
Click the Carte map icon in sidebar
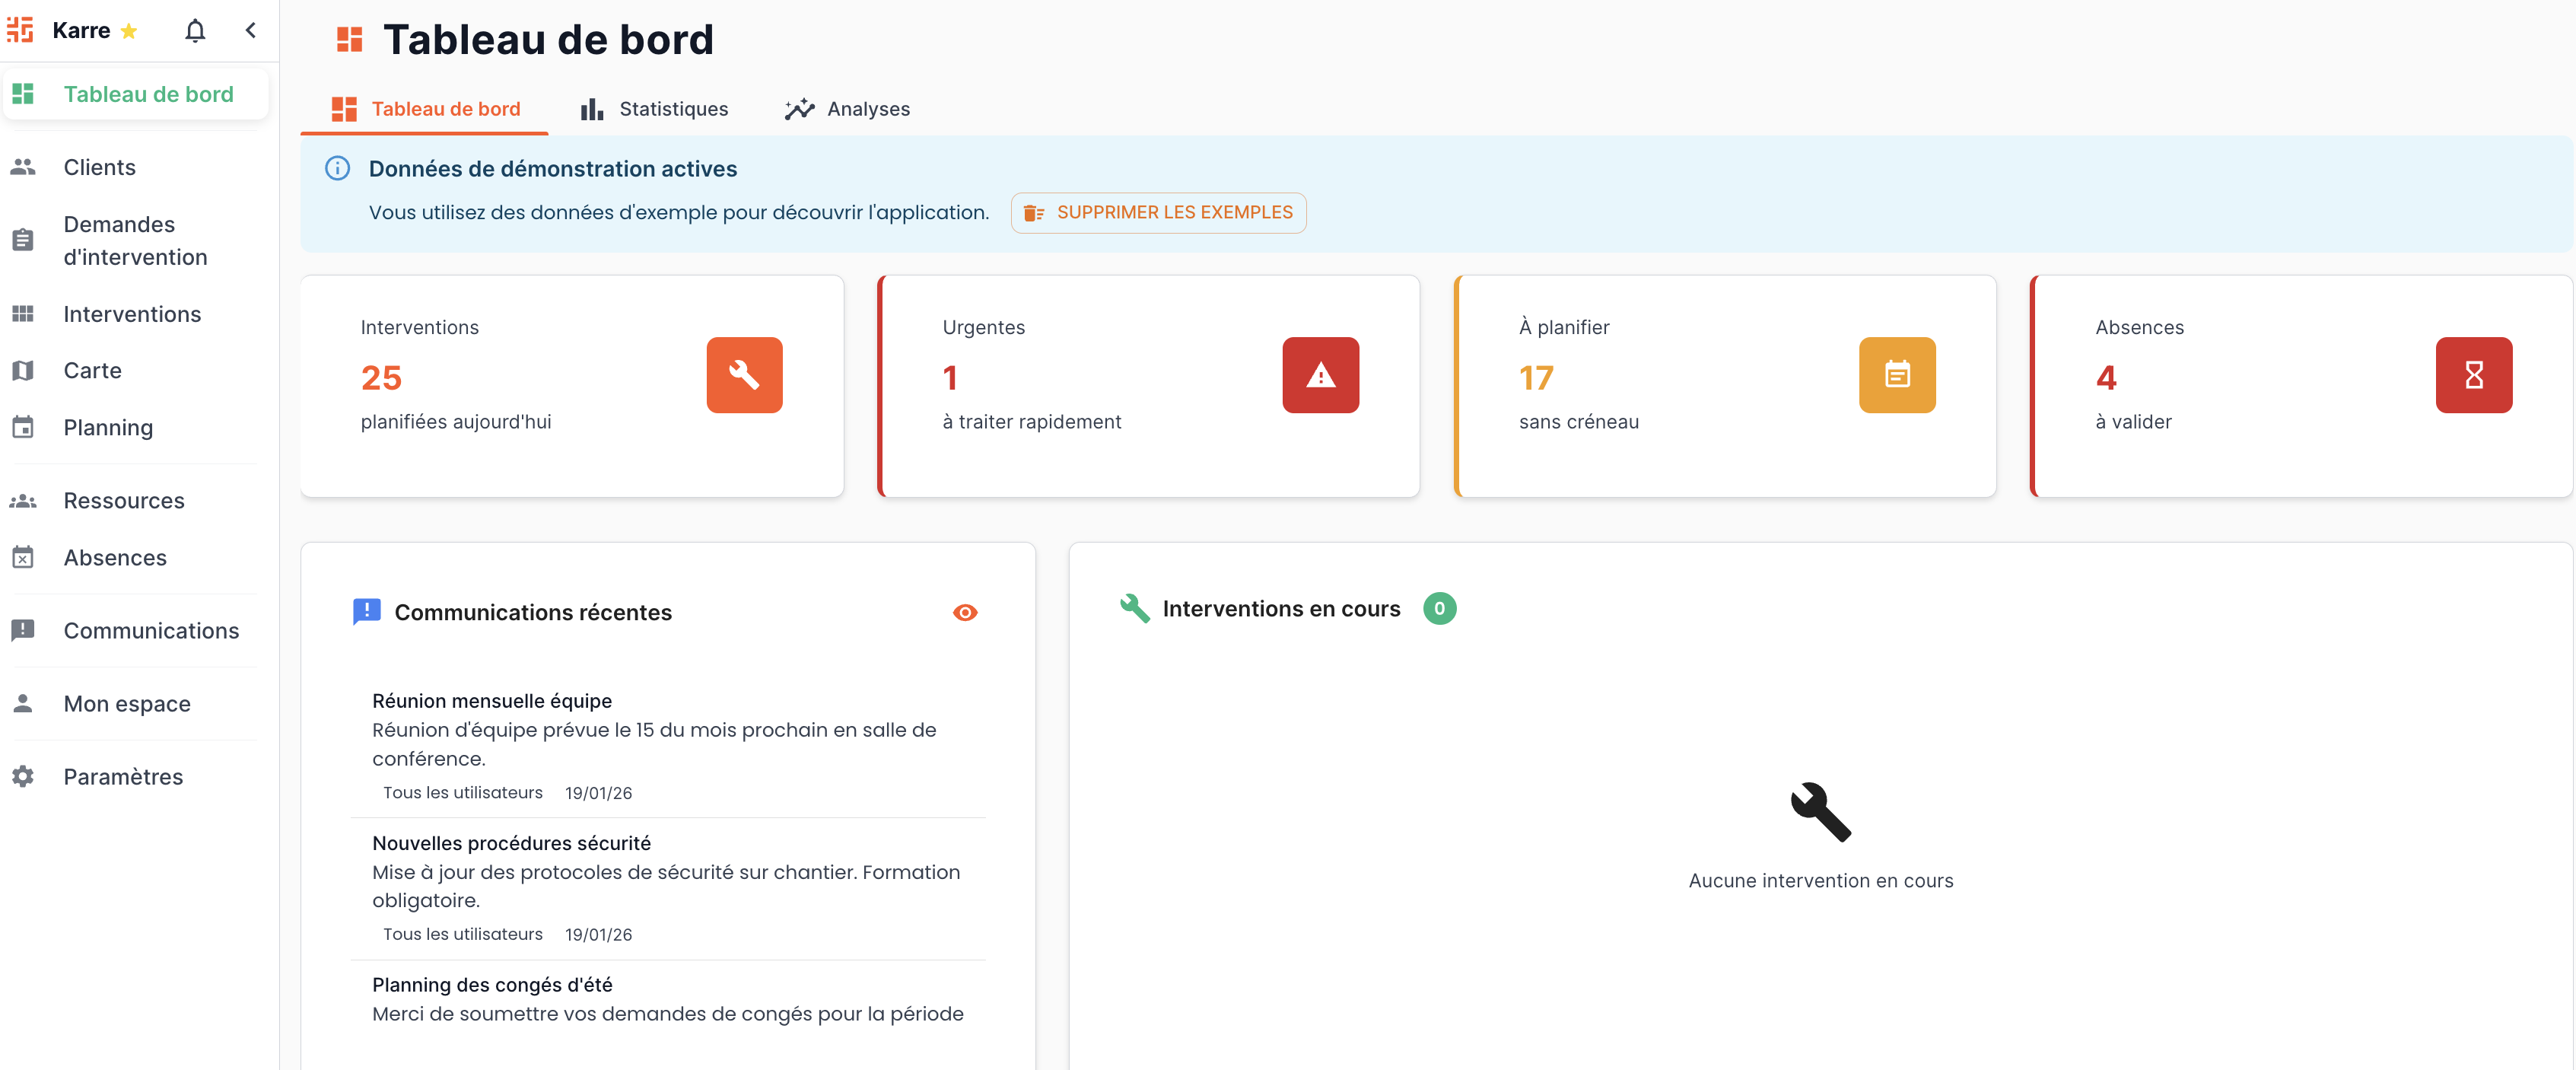[x=23, y=371]
